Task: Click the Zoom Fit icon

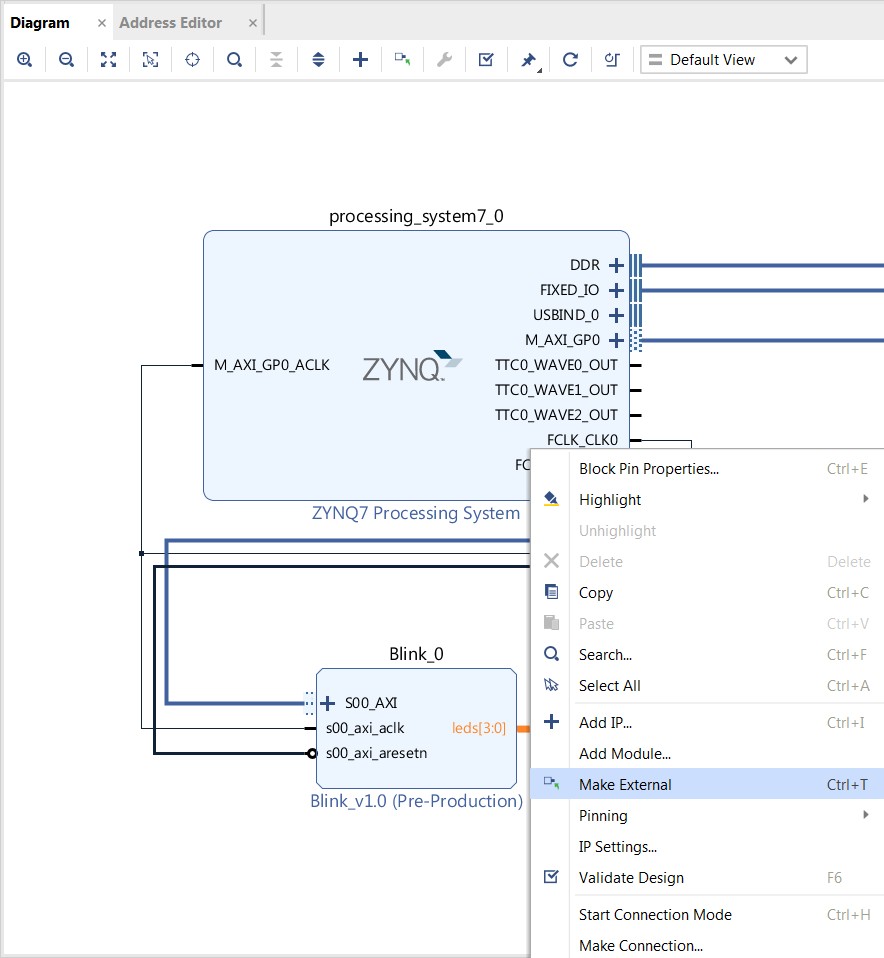Action: [x=108, y=60]
